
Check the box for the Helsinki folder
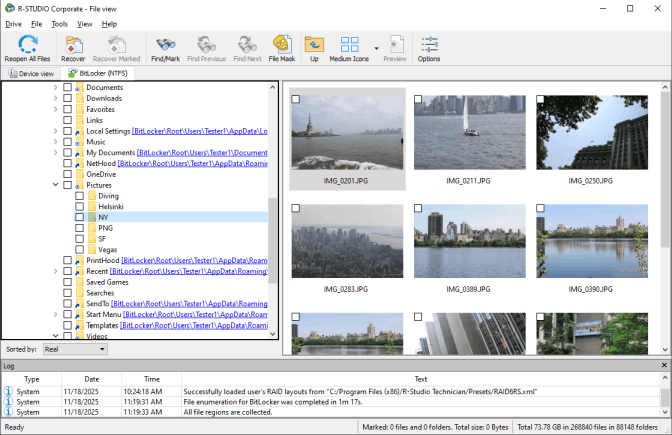point(79,206)
